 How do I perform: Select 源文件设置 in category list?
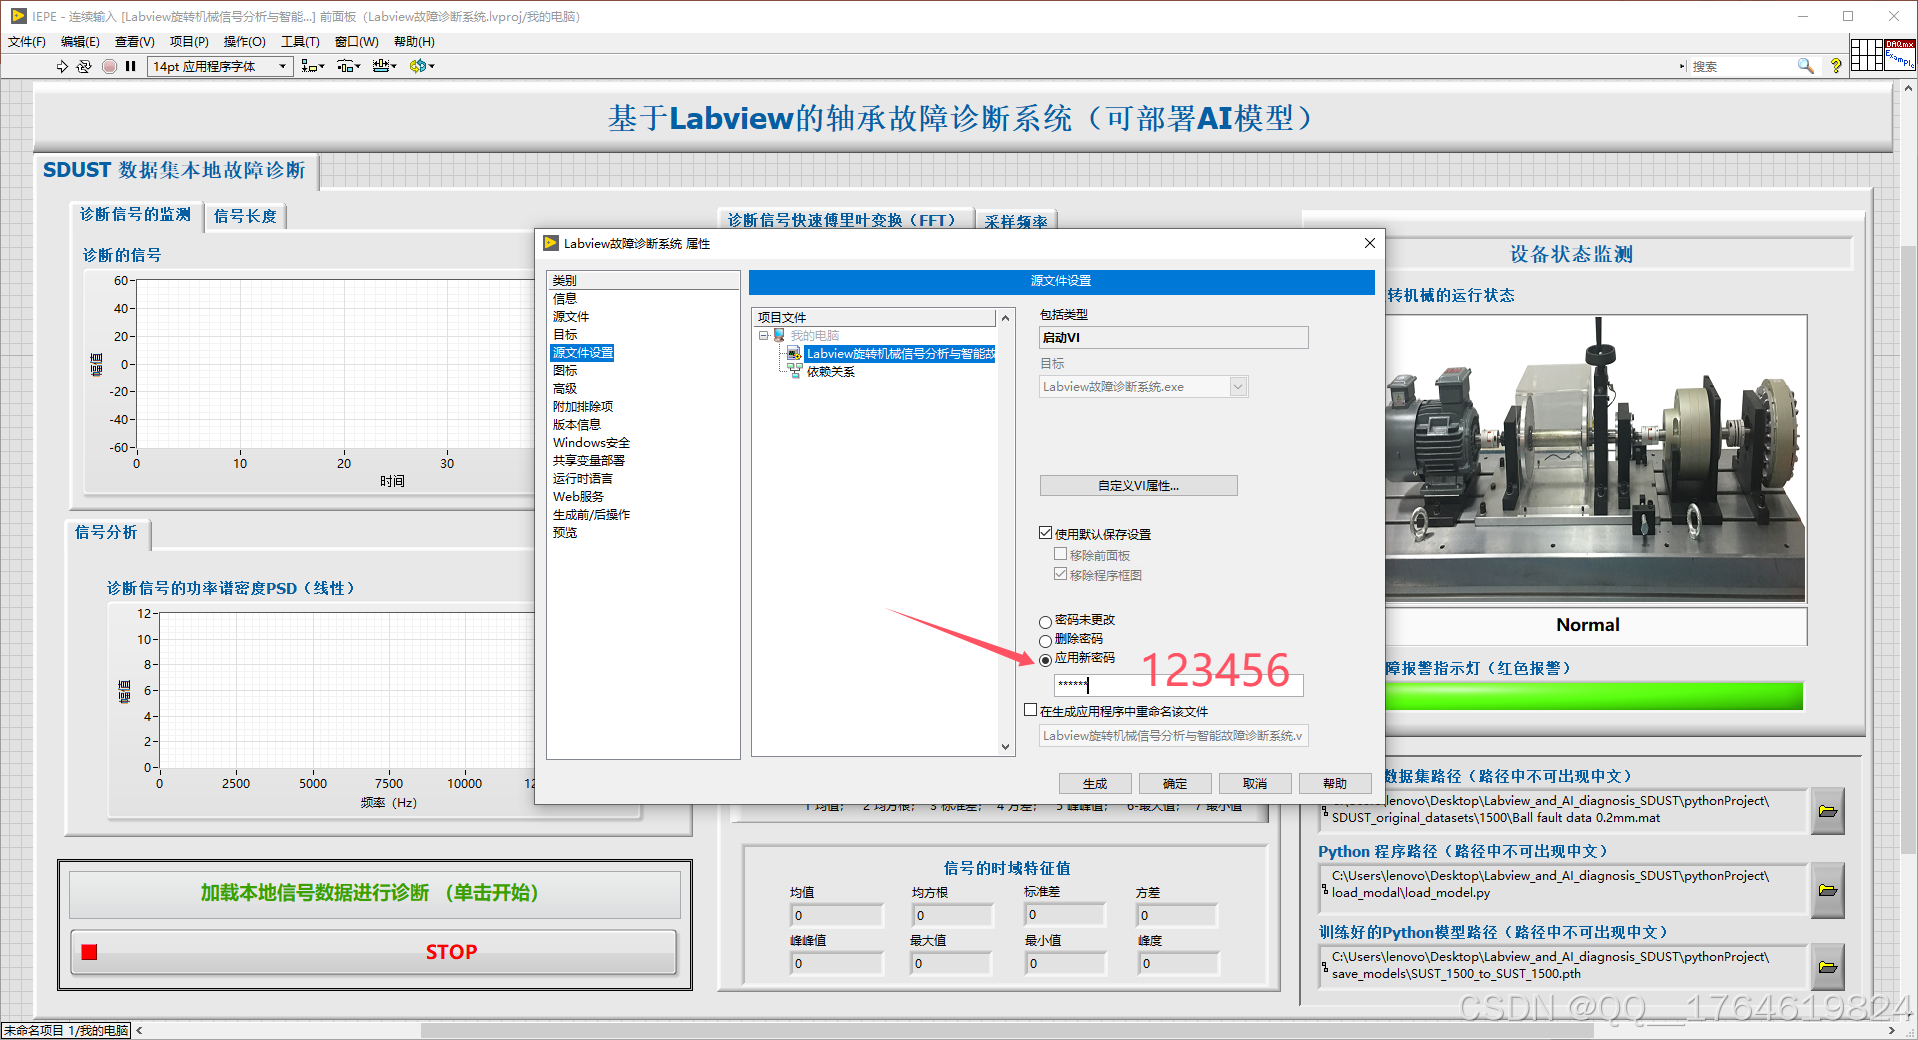click(583, 353)
